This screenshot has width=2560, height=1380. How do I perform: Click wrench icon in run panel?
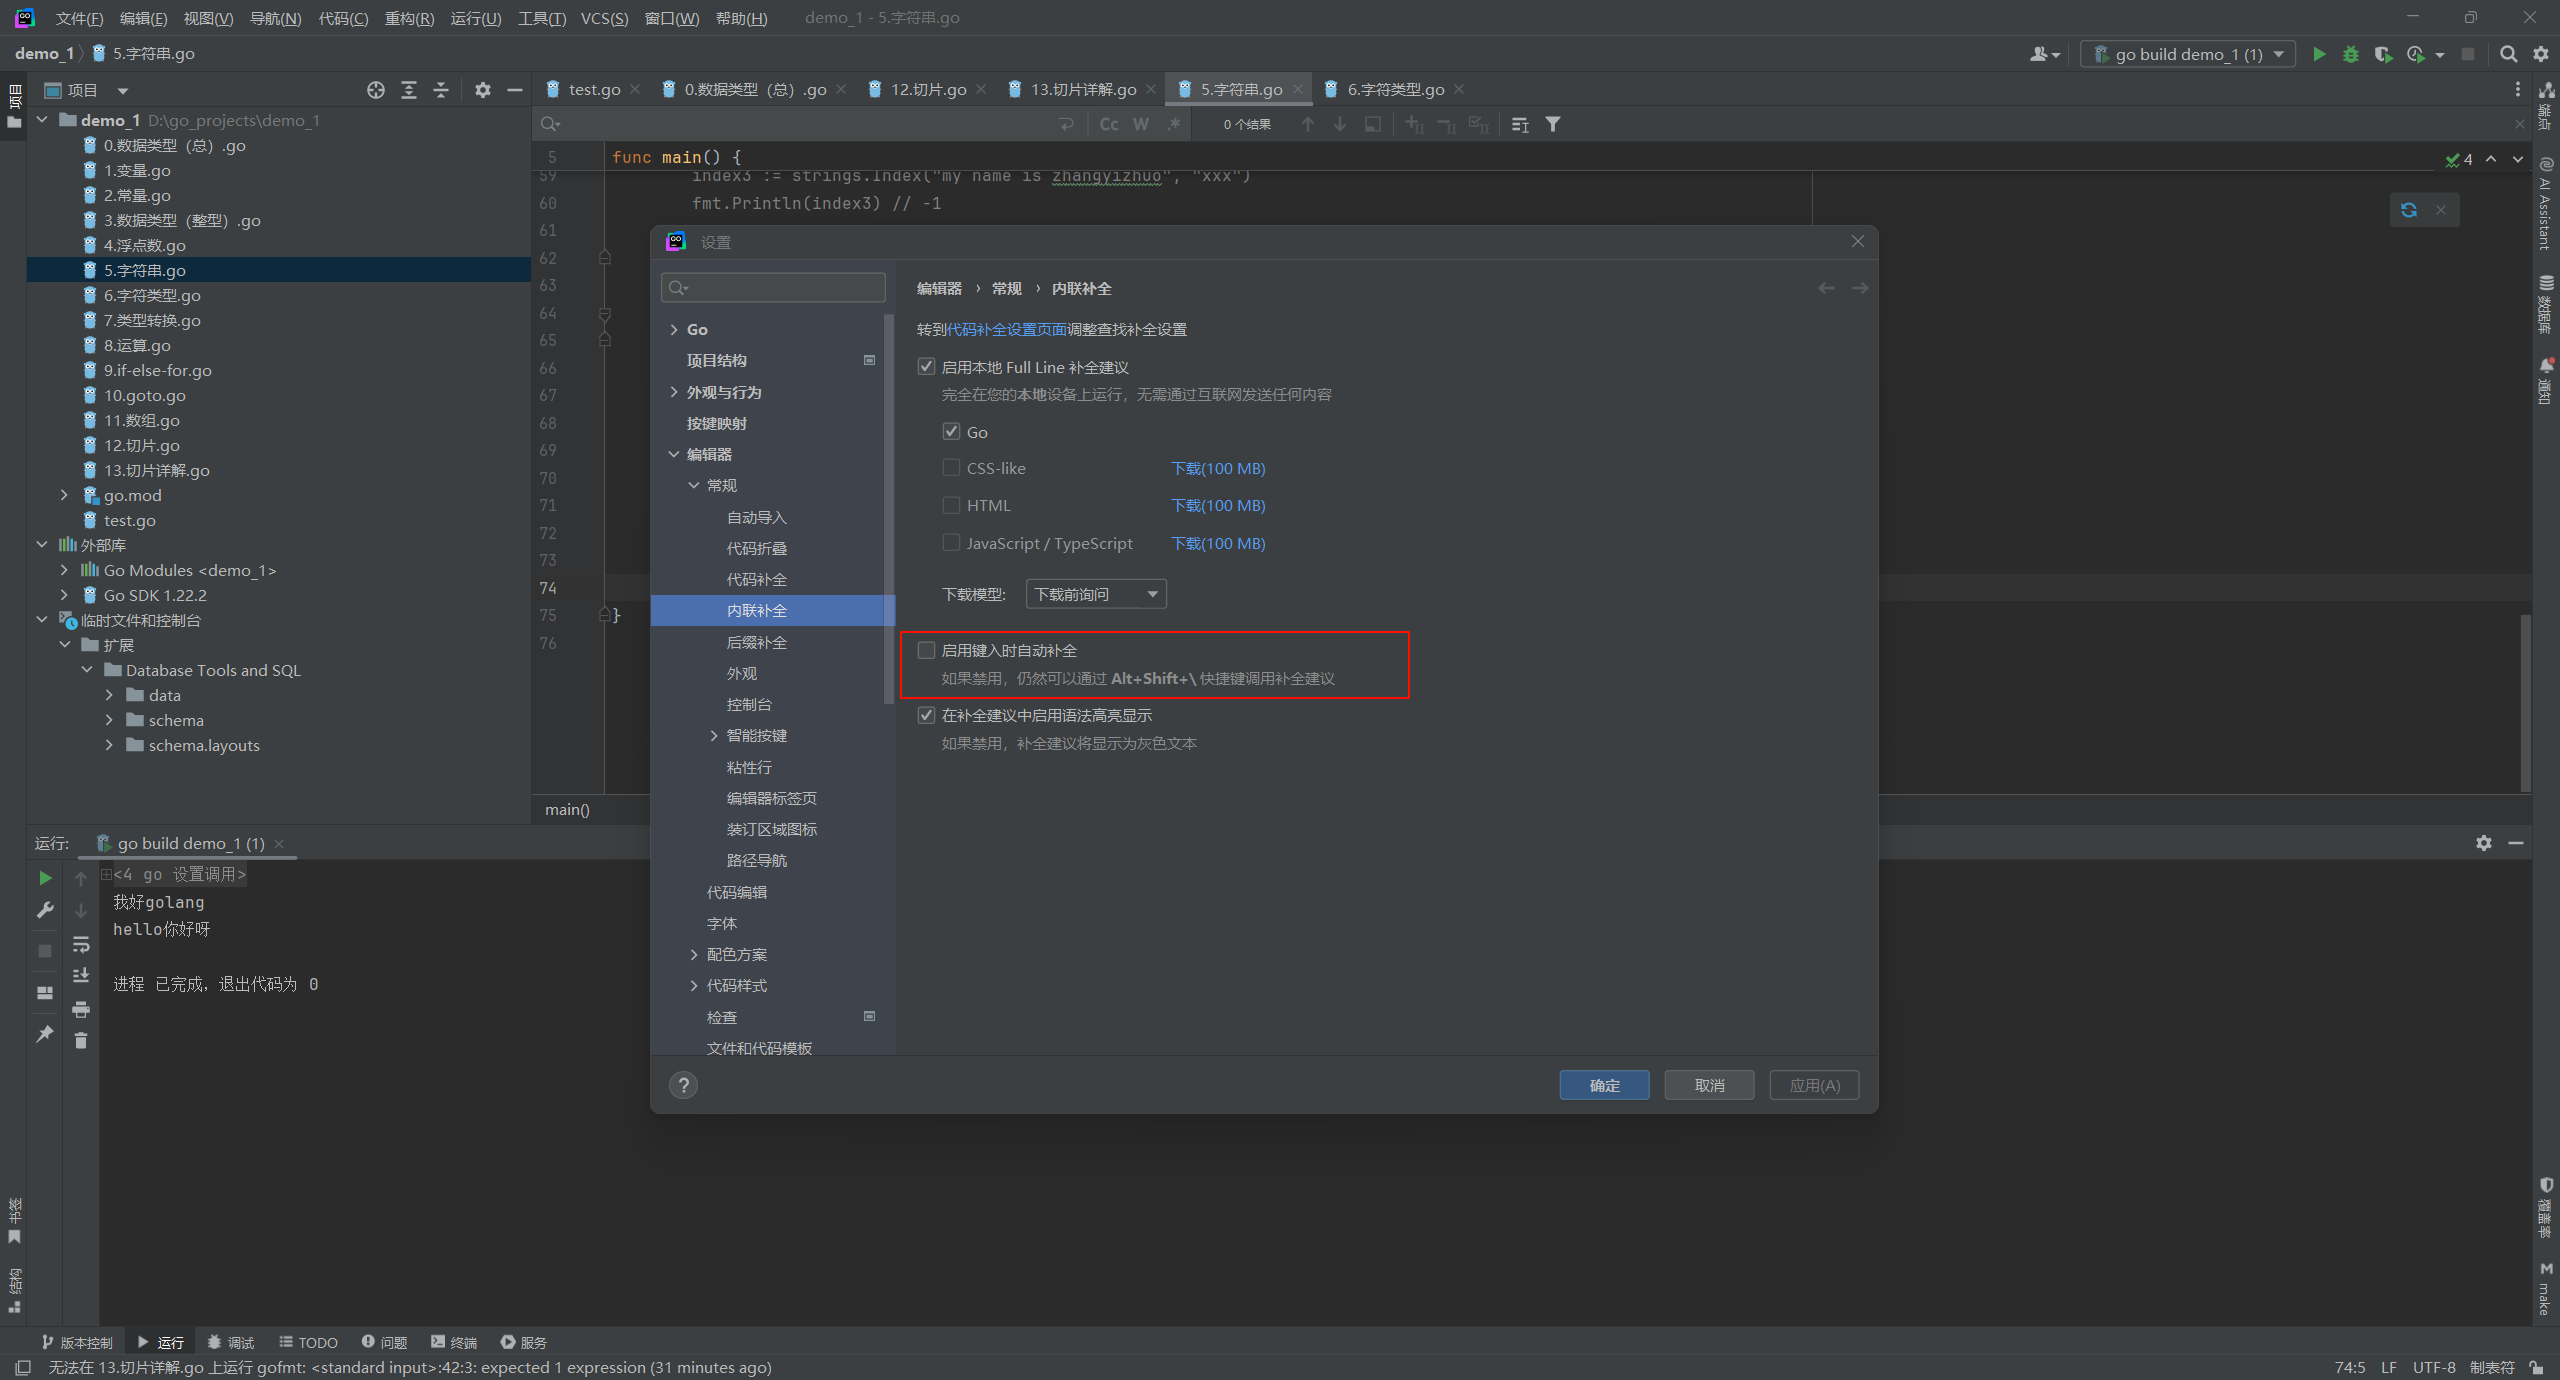[x=45, y=910]
